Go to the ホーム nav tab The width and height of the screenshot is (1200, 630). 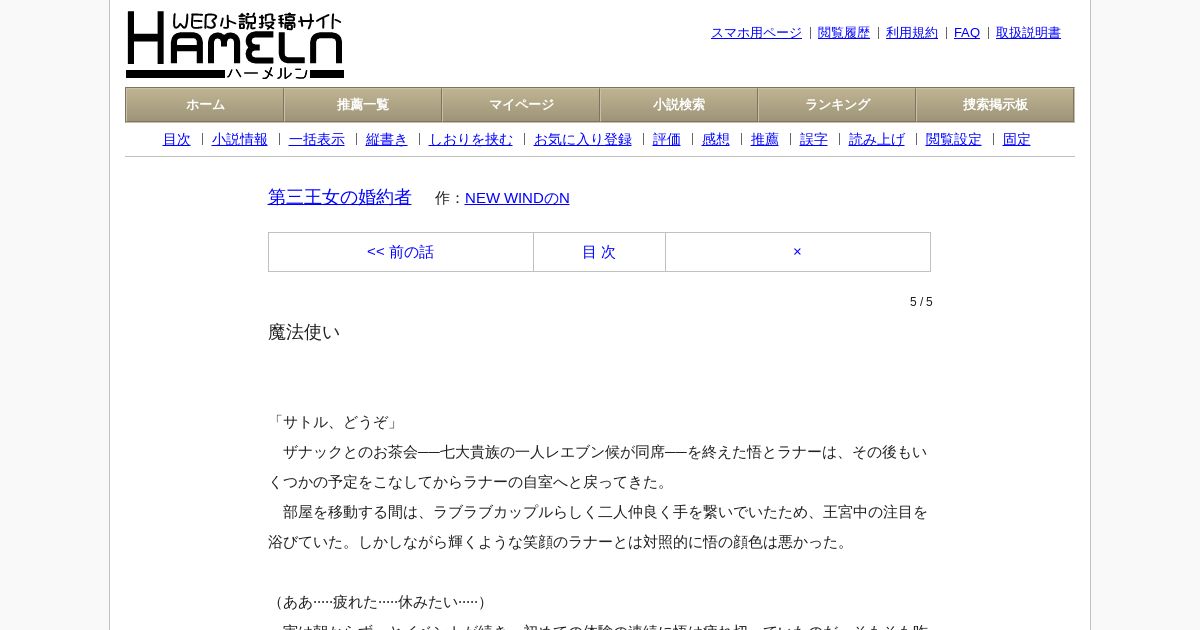pos(205,105)
